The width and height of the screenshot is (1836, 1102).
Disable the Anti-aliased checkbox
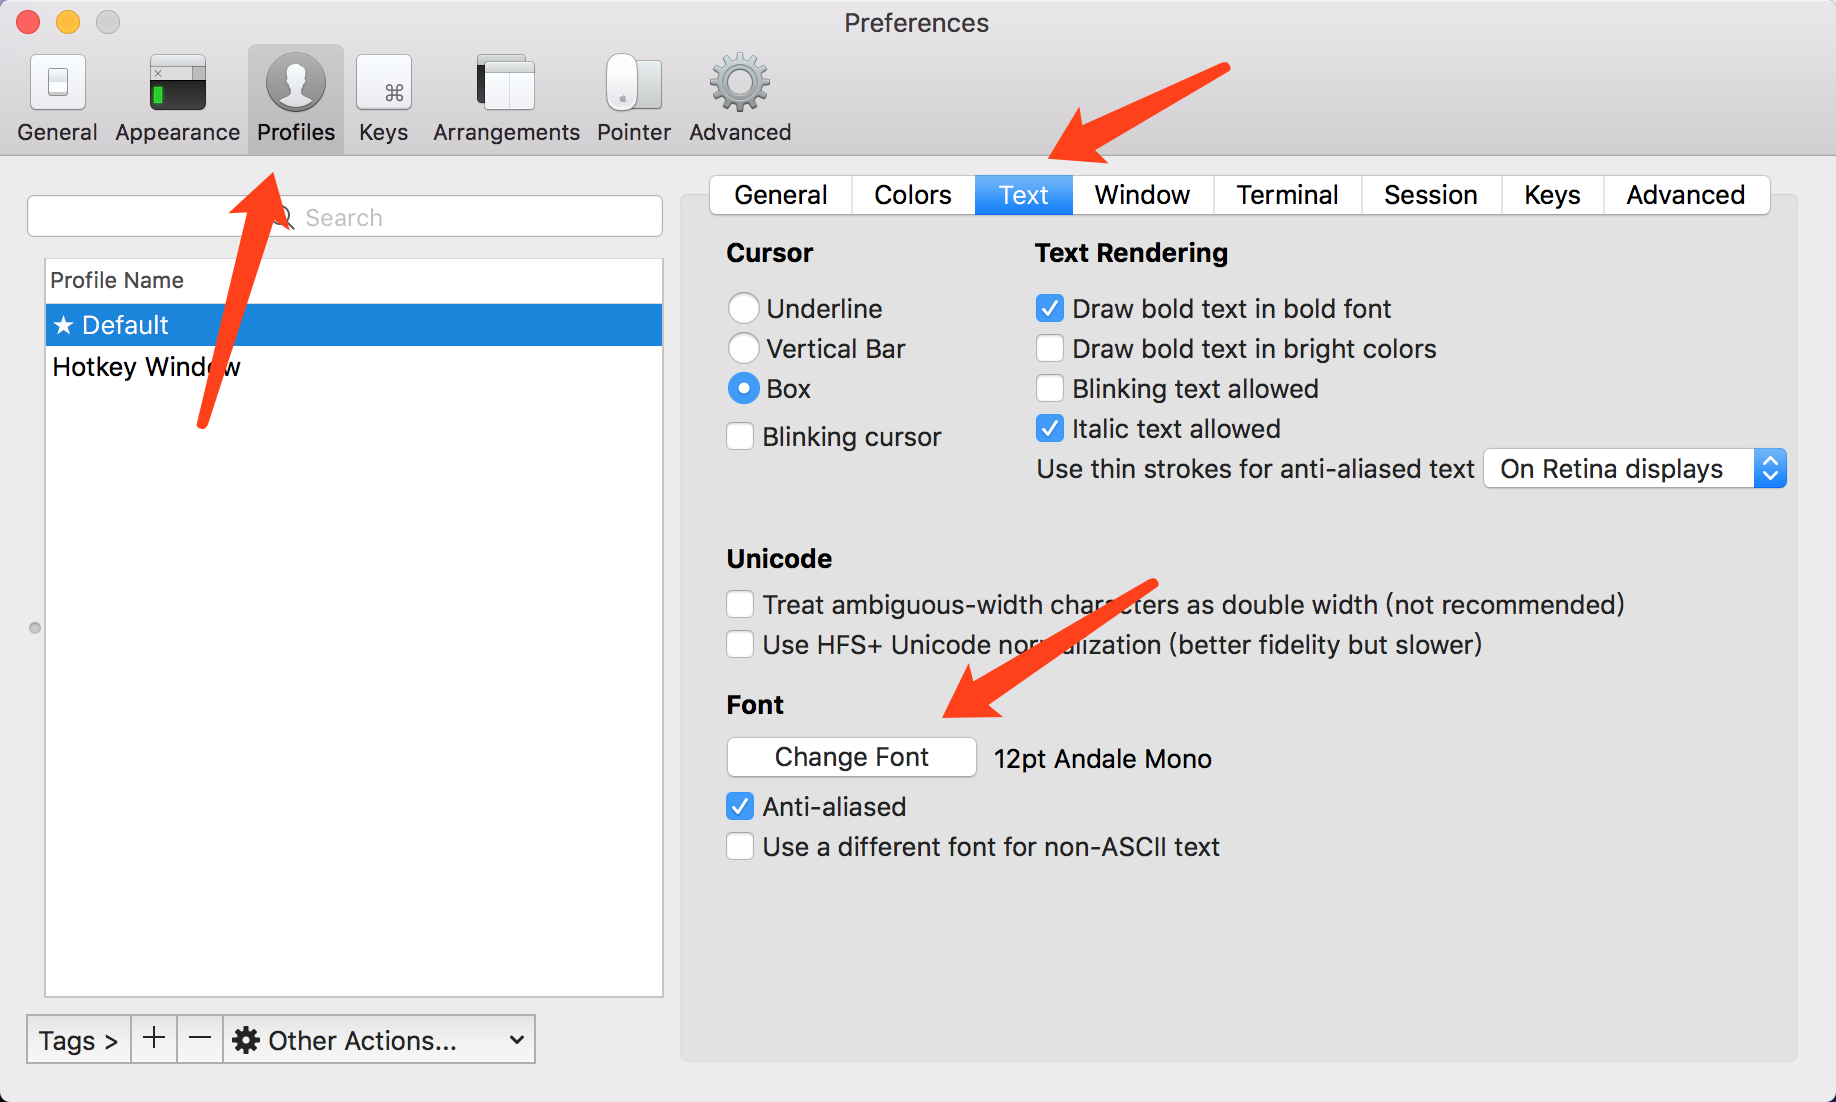tap(740, 807)
